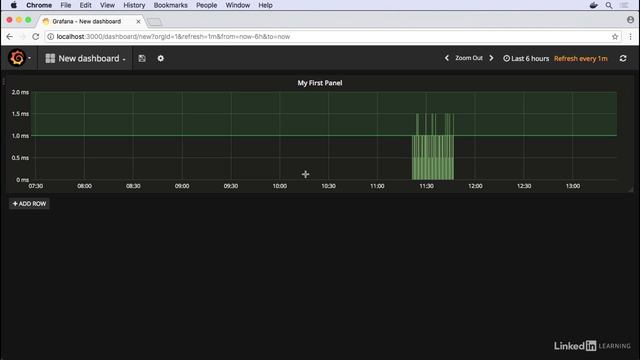Click the ADD ROW button
This screenshot has height=360, width=640.
pos(29,204)
